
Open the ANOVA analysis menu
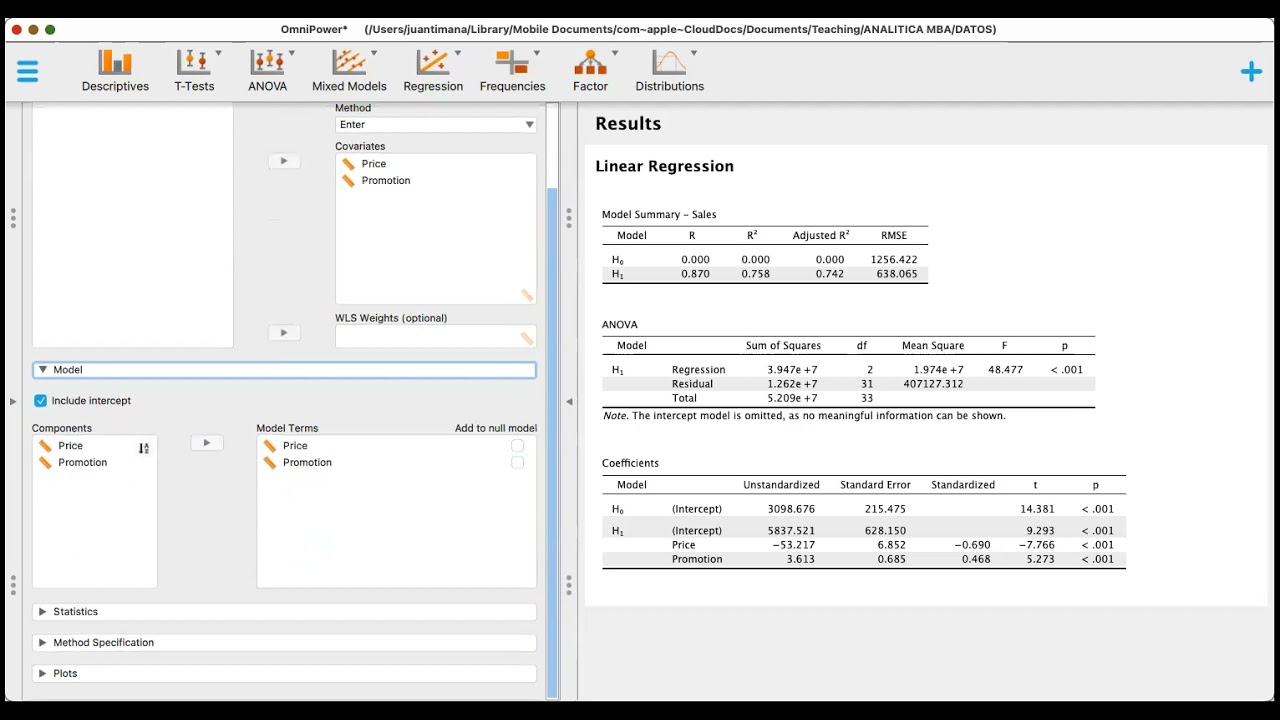[268, 71]
